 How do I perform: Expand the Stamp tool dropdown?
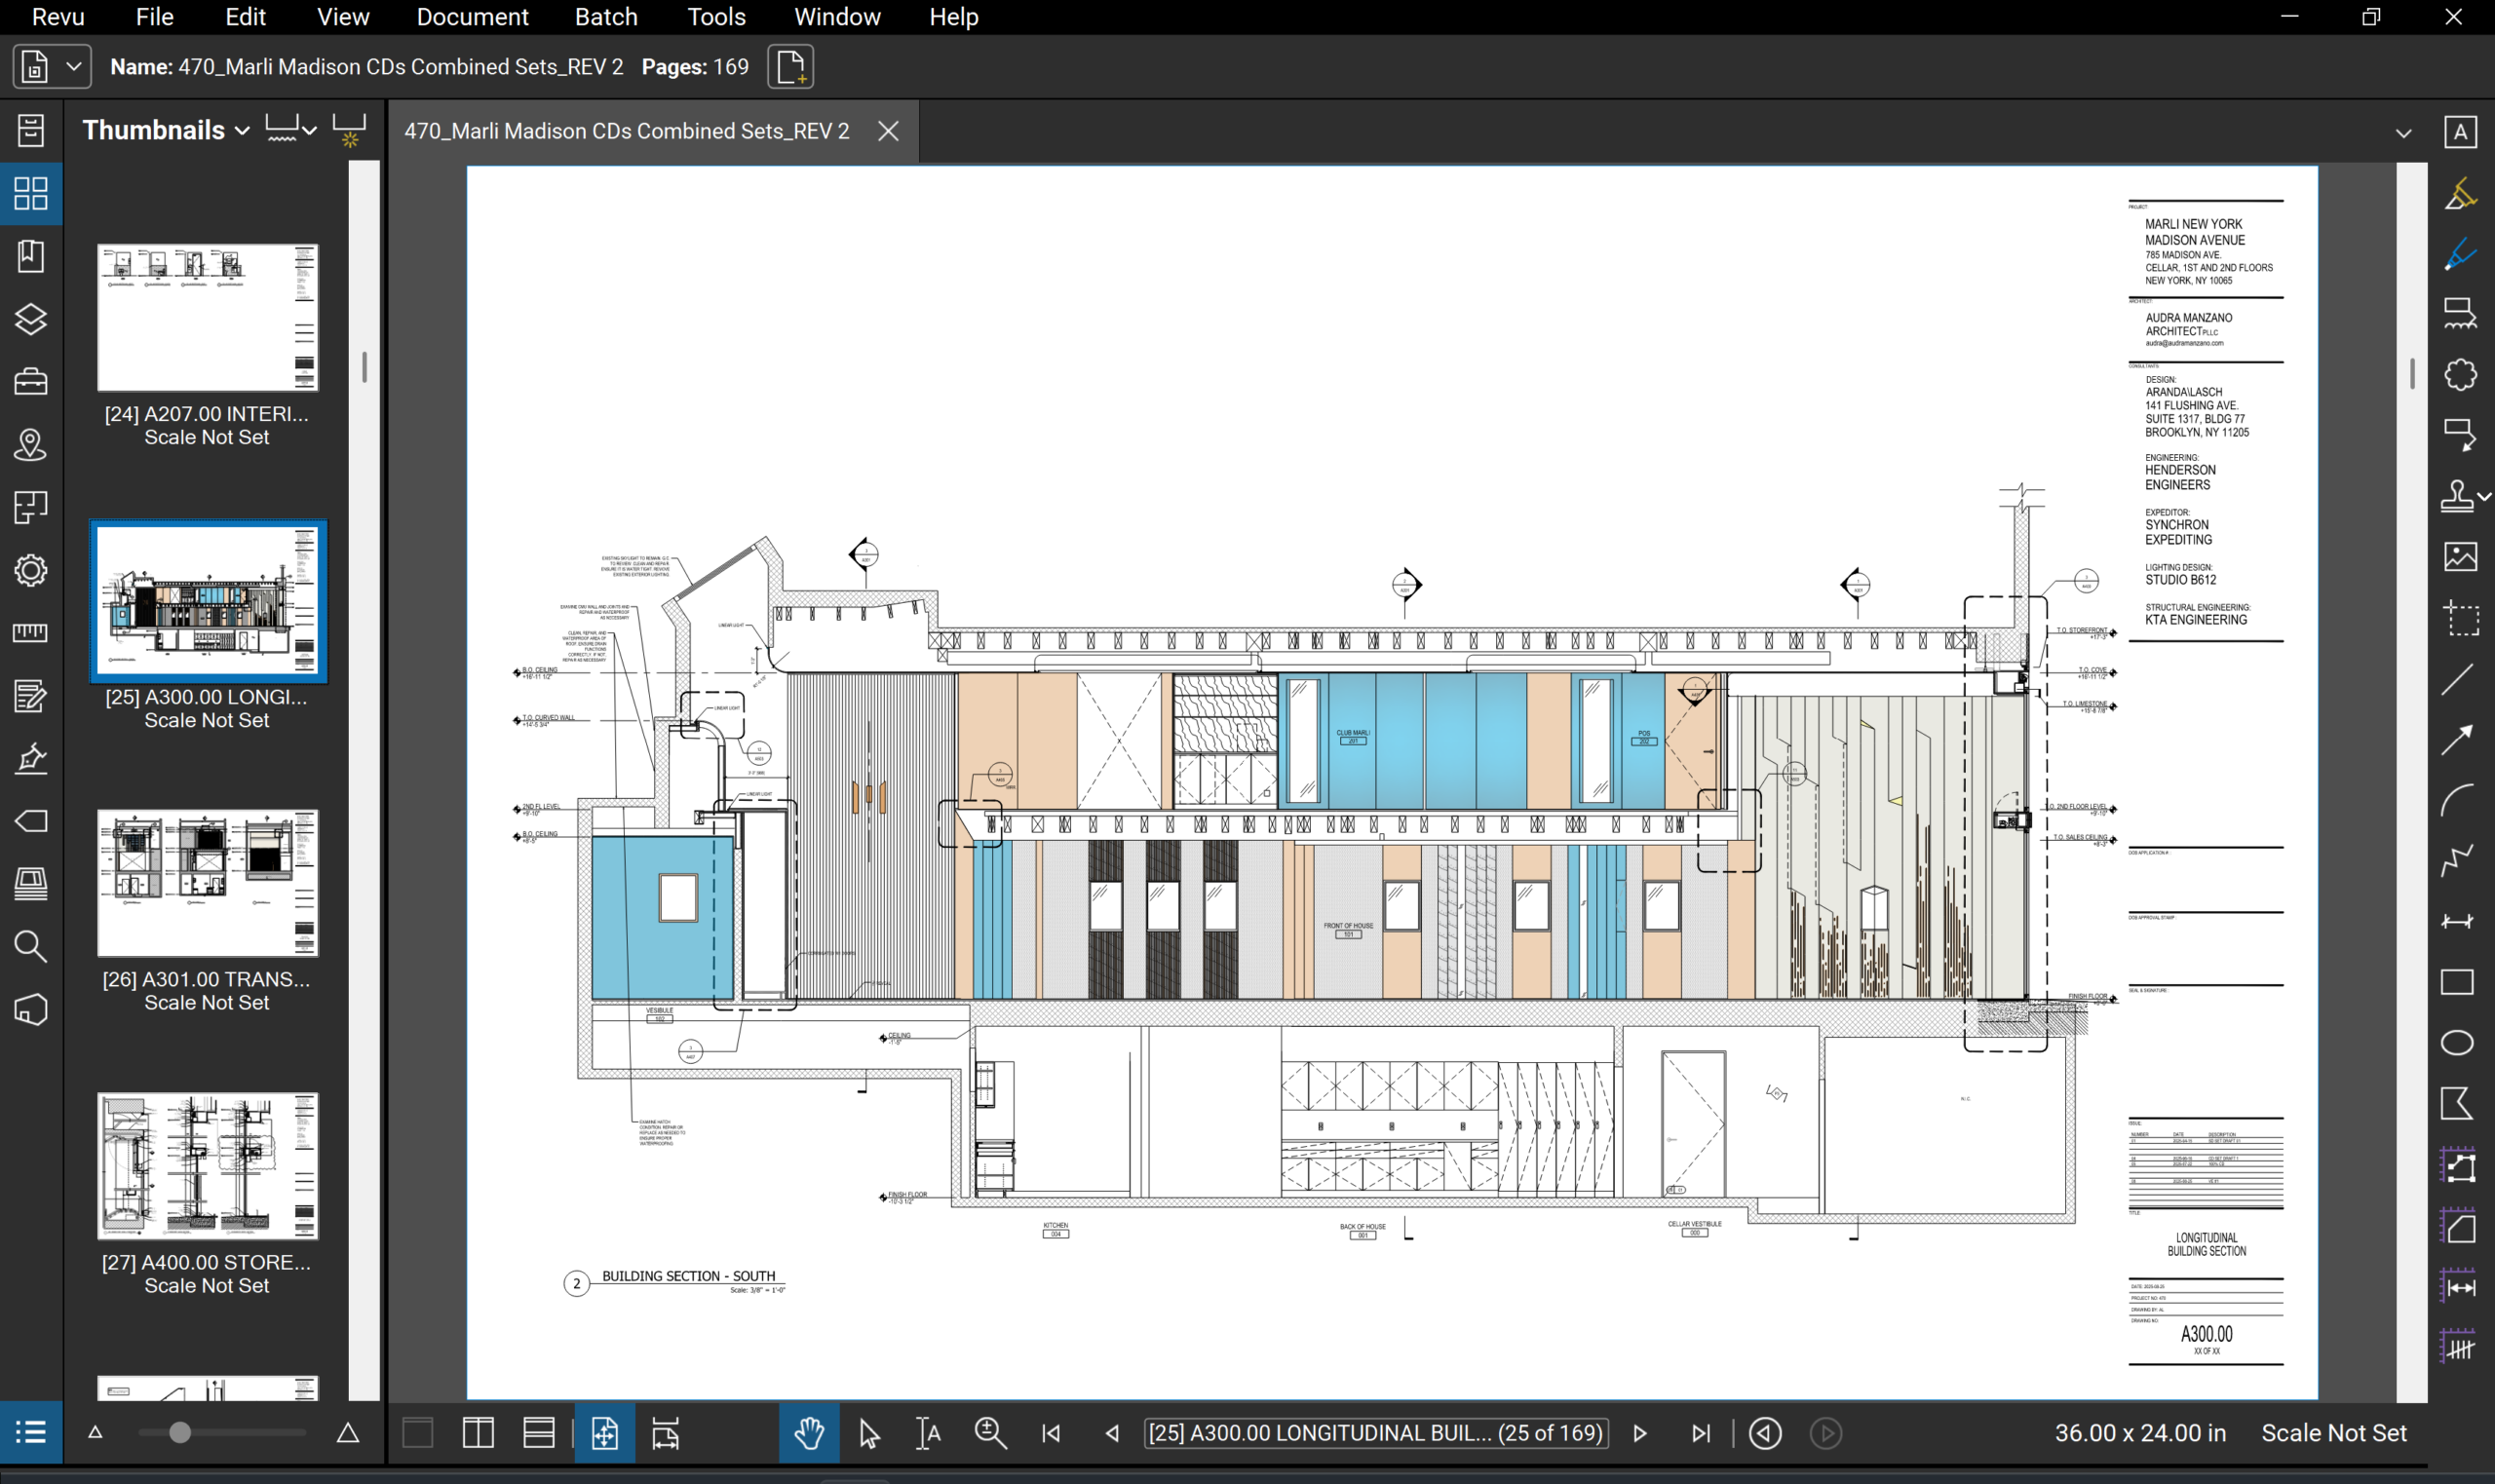pos(2485,496)
